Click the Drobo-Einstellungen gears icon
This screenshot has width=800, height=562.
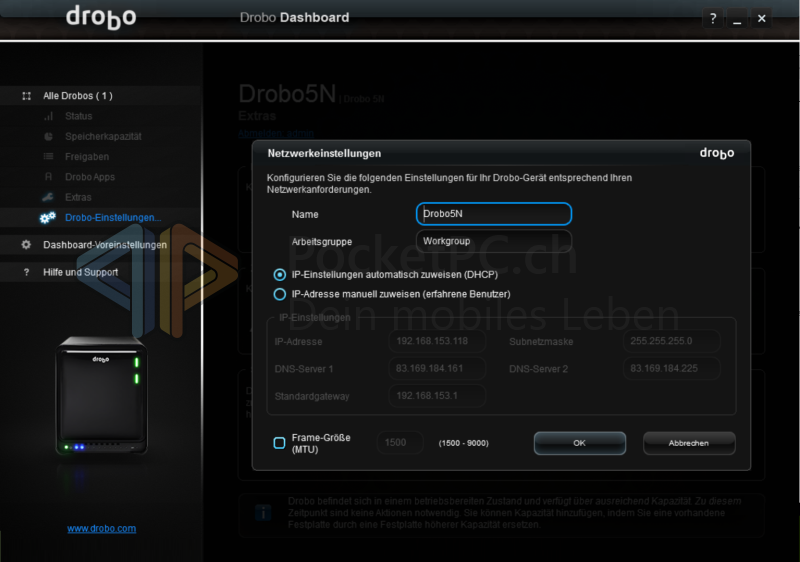click(x=47, y=218)
